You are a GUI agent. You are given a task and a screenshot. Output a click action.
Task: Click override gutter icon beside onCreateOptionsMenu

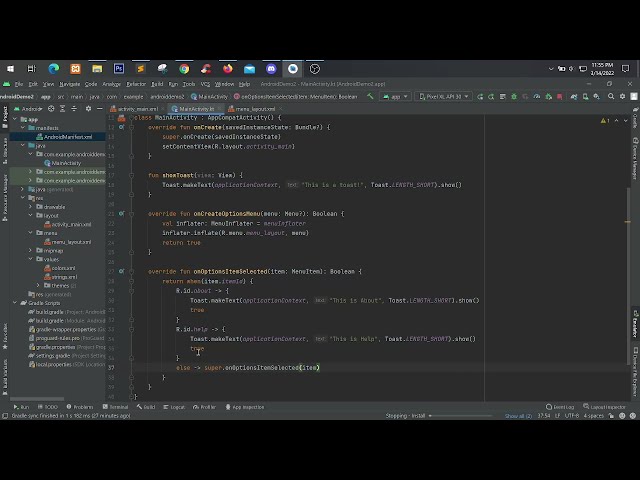click(121, 213)
